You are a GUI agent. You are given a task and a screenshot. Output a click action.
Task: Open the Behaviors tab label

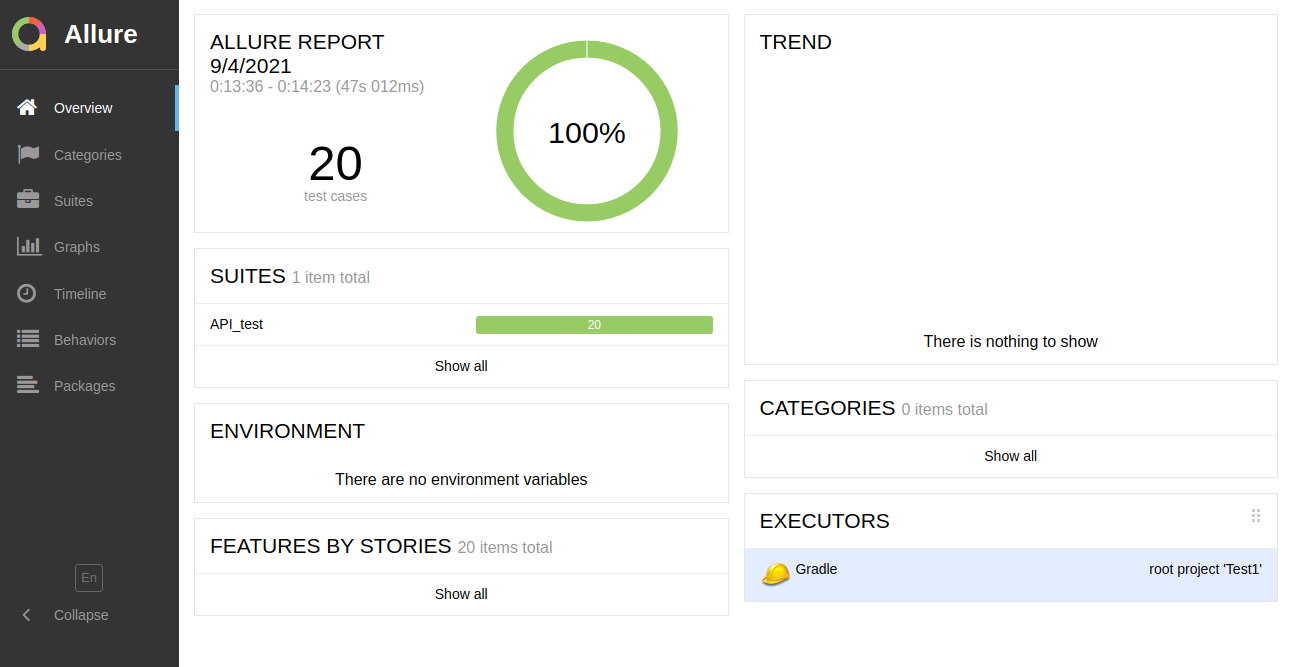point(85,340)
